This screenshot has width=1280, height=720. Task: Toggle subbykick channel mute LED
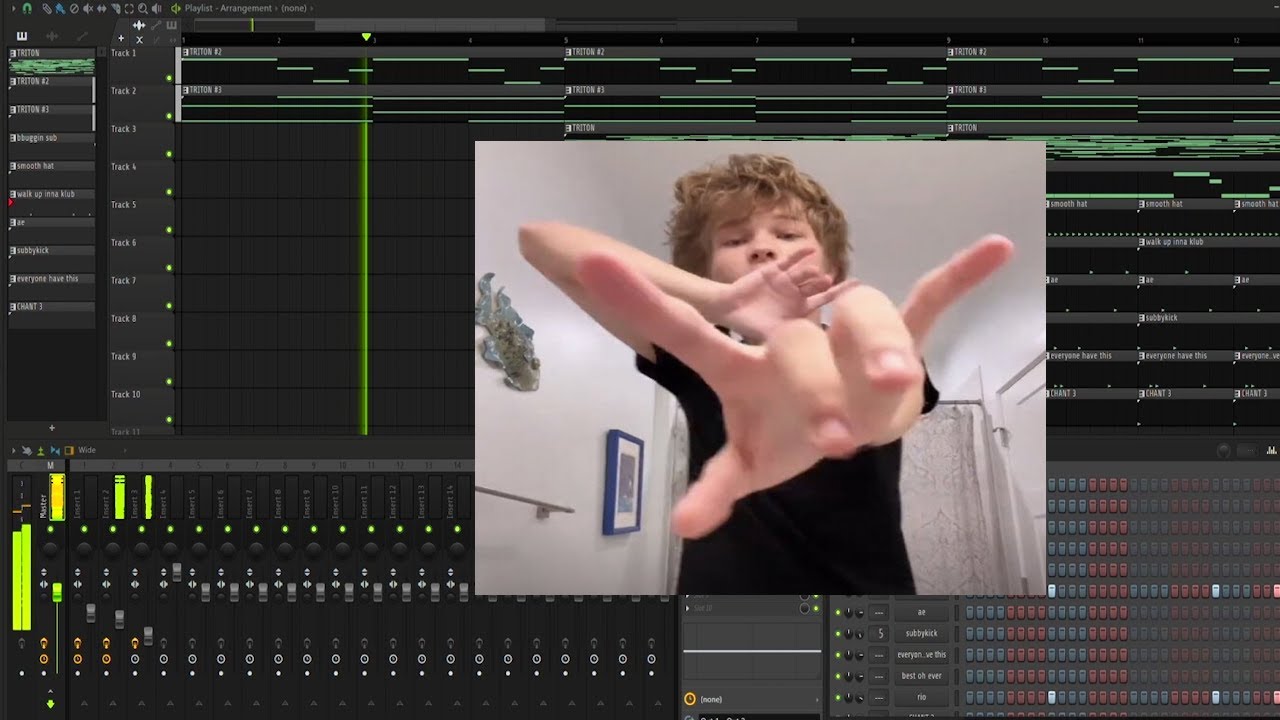[838, 634]
